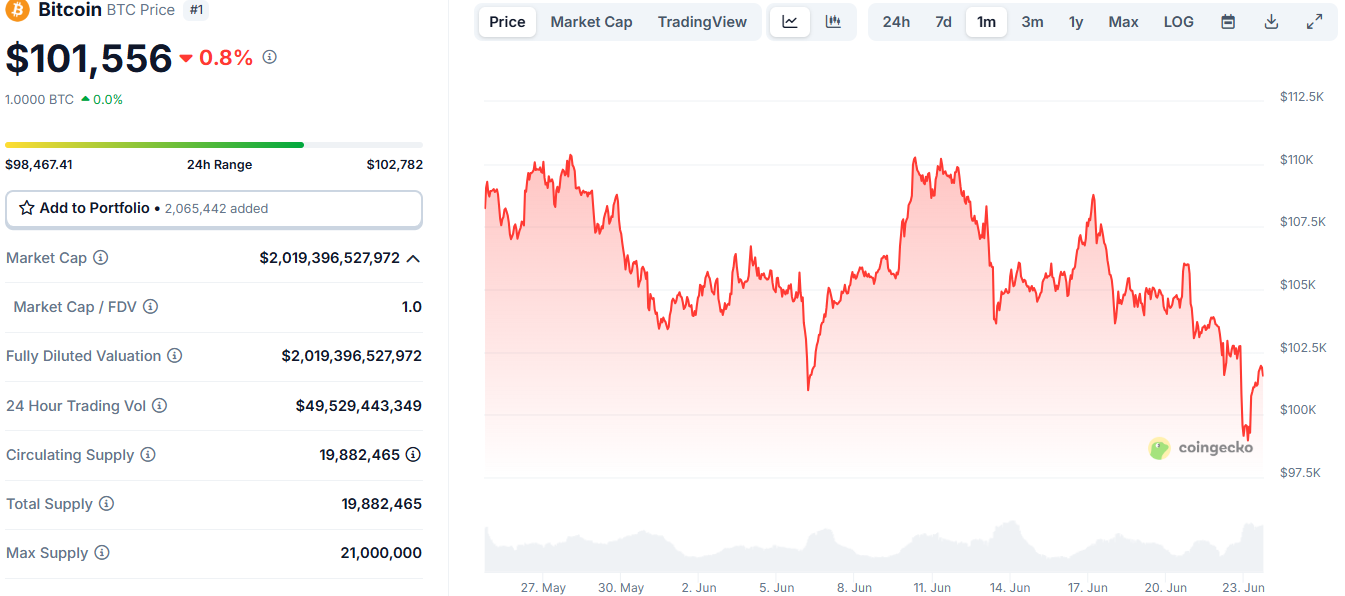This screenshot has width=1345, height=596.
Task: Click the Total Supply info icon
Action: (x=106, y=504)
